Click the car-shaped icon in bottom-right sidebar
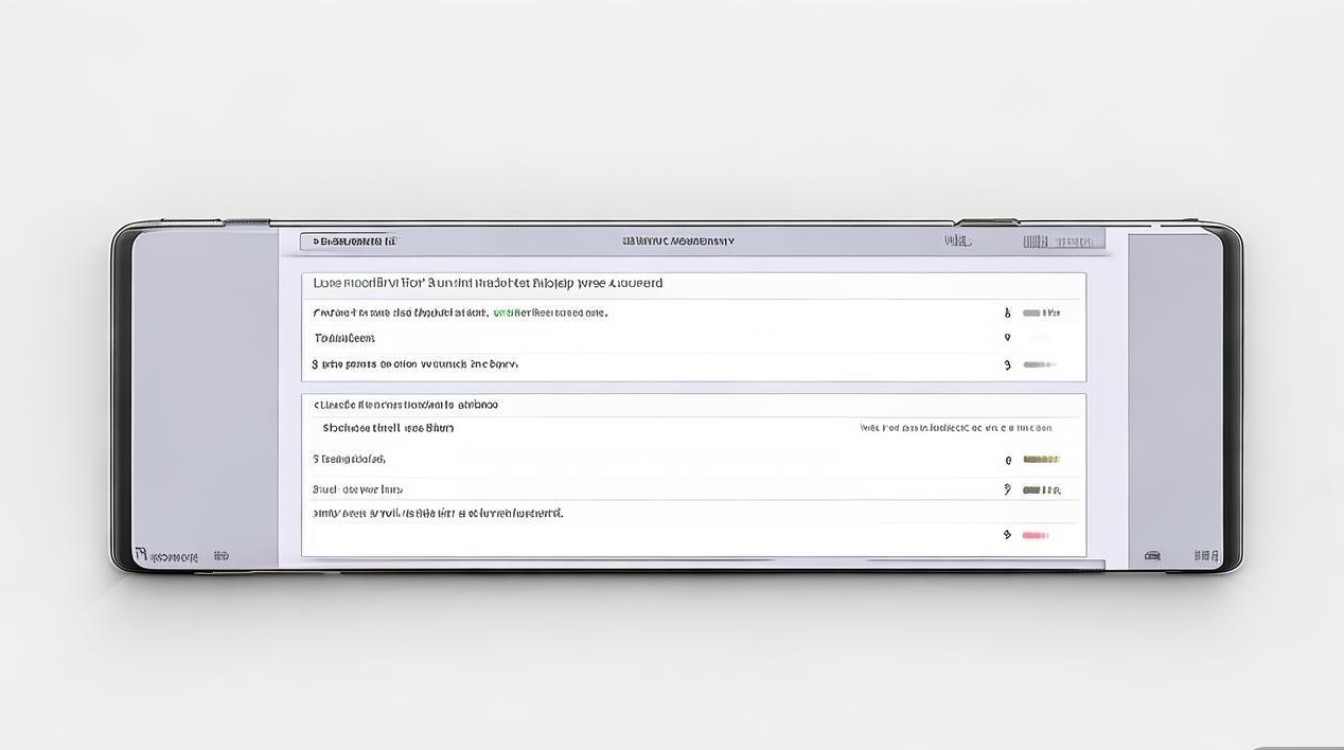This screenshot has height=750, width=1344. tap(1152, 555)
